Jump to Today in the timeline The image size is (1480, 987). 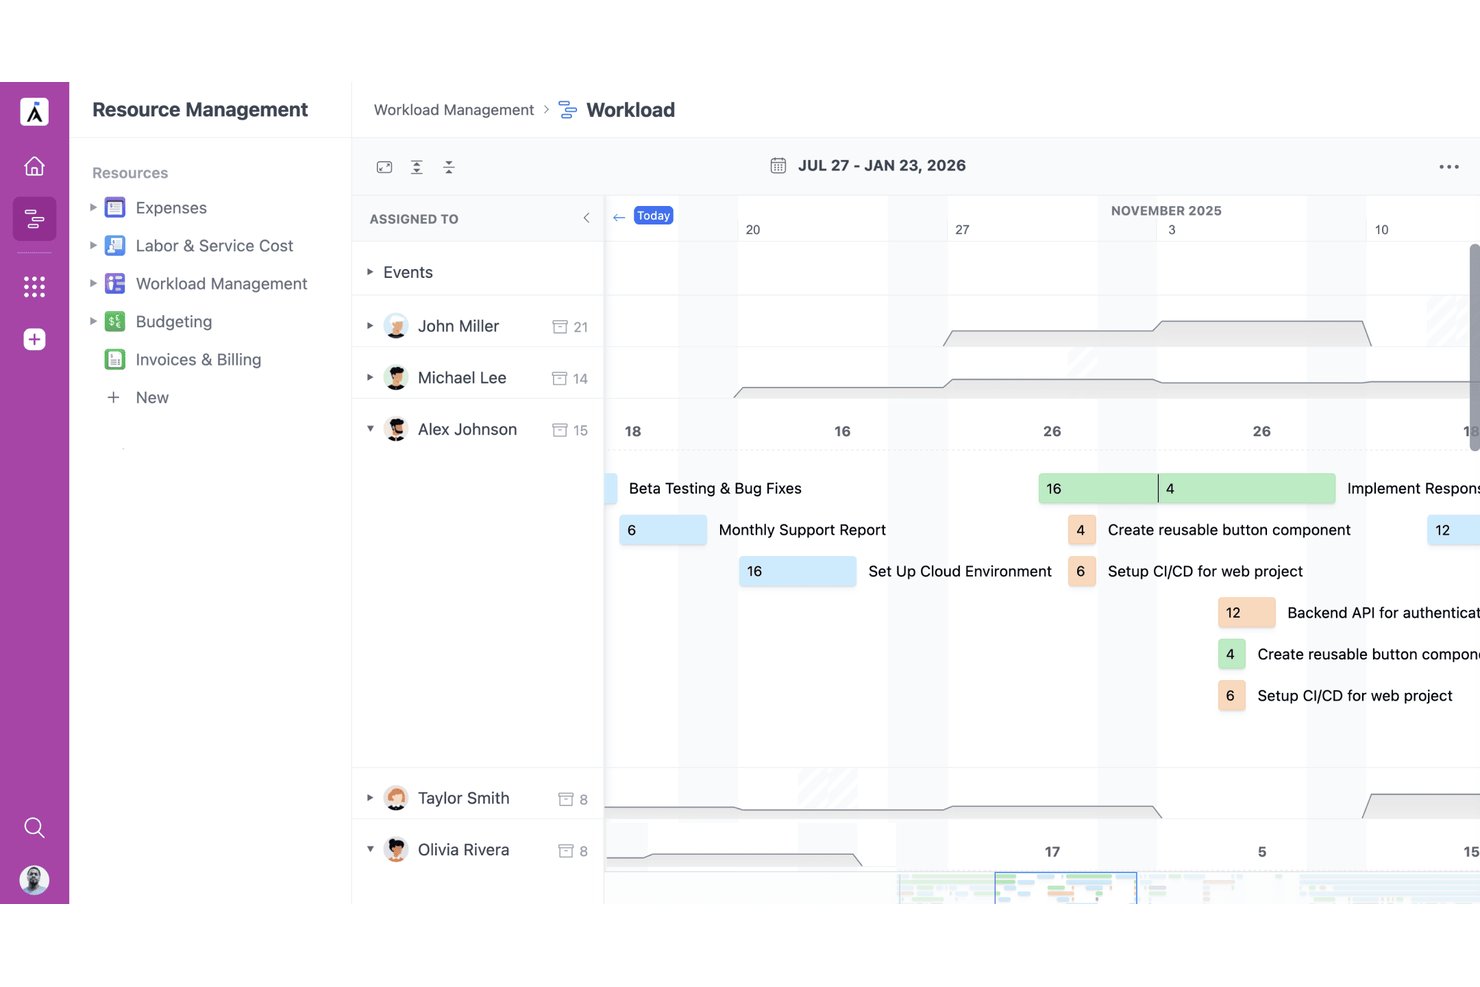653,216
